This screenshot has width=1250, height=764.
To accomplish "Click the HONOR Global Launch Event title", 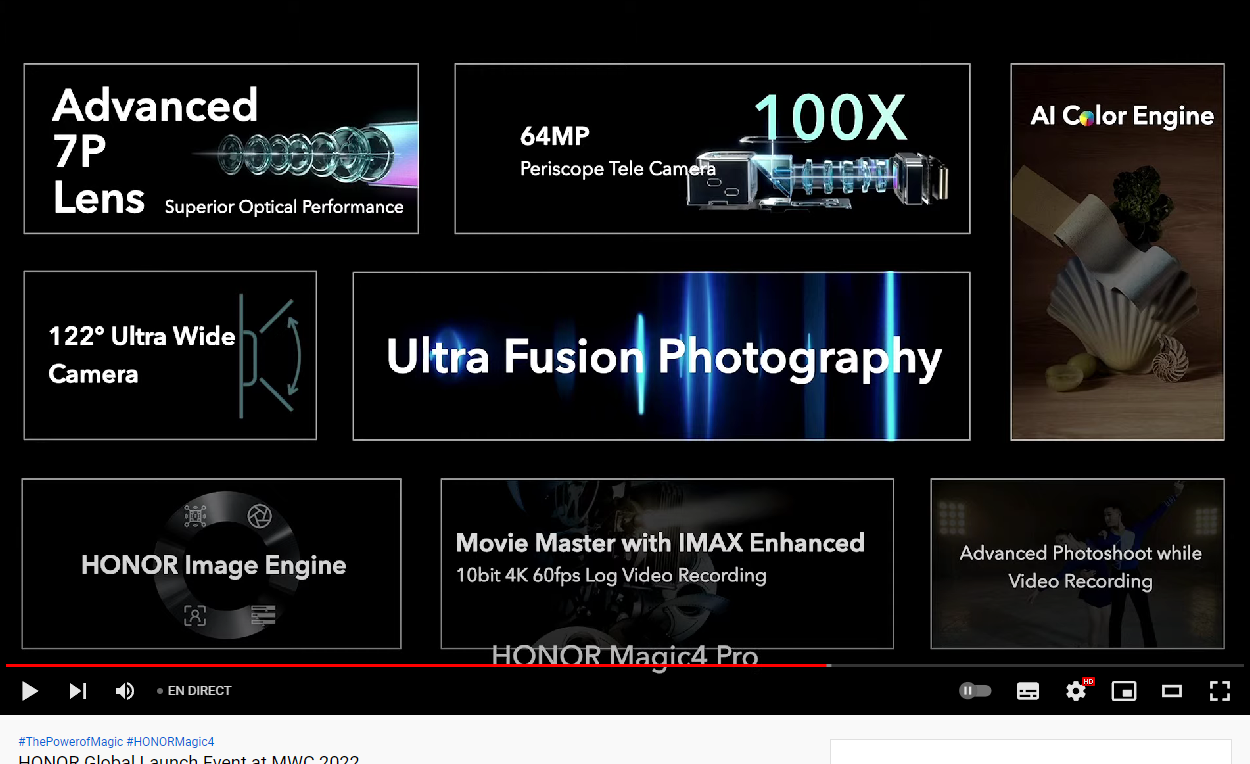I will (x=188, y=759).
